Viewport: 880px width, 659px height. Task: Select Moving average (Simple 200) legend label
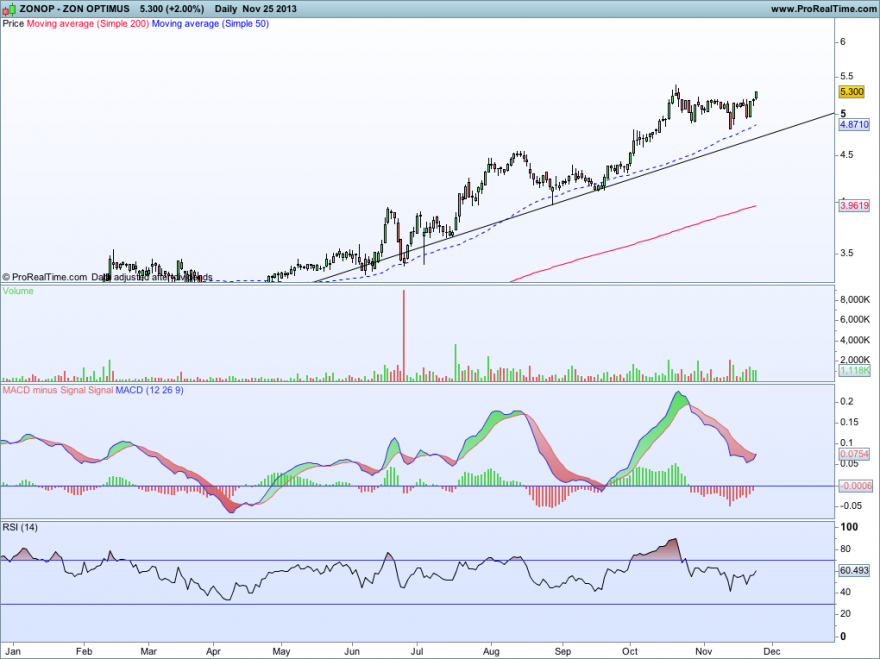click(88, 24)
